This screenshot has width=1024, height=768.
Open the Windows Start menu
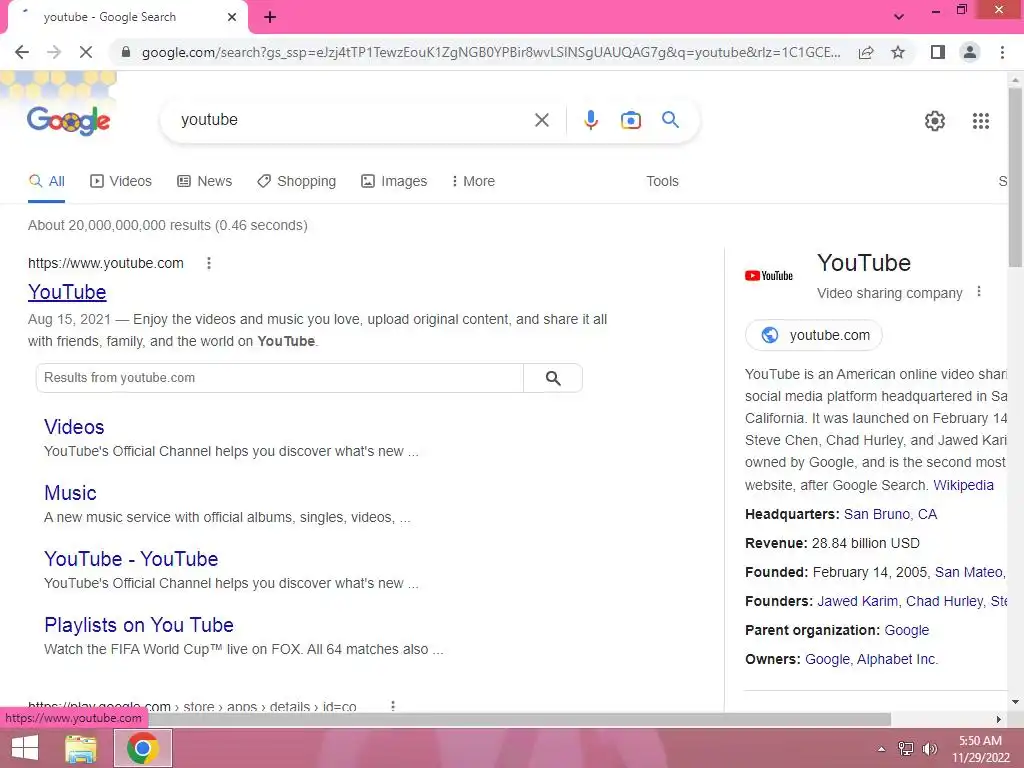point(25,748)
